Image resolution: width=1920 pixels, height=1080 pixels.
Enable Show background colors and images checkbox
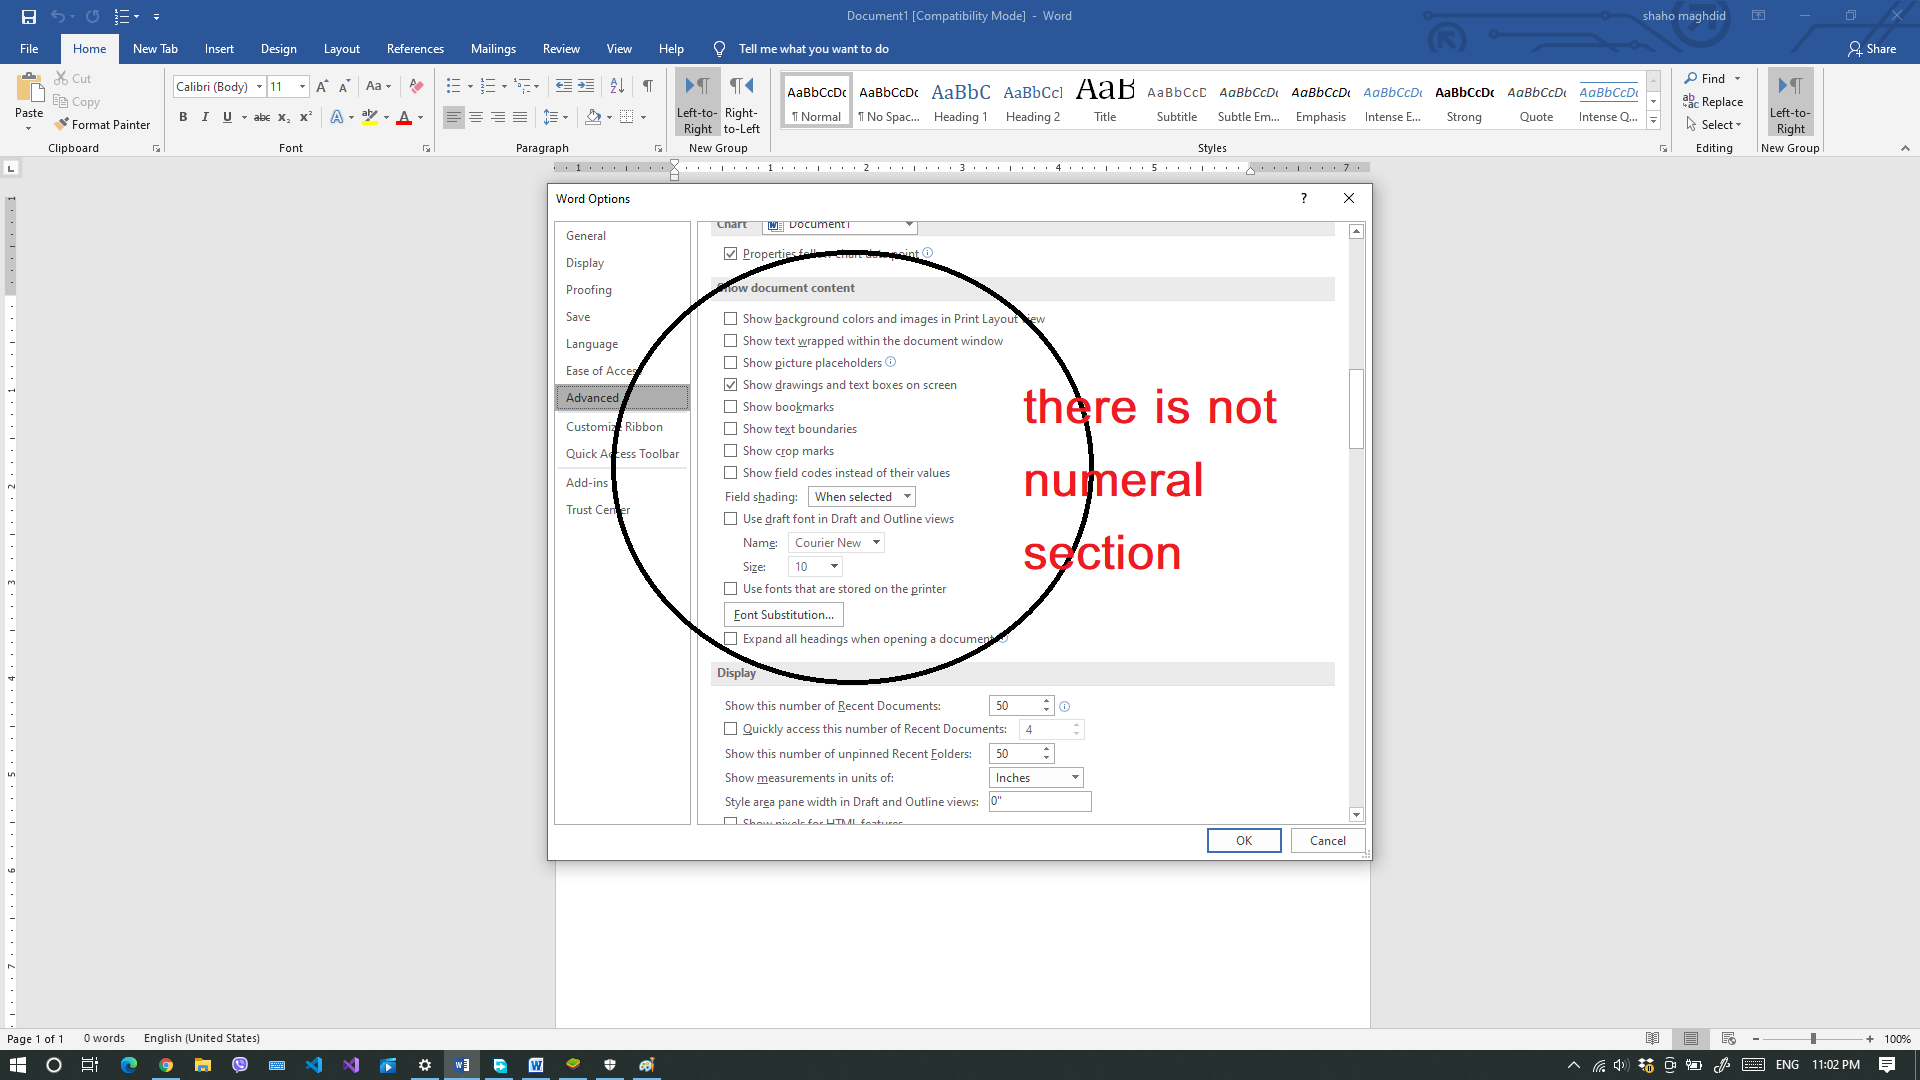(x=730, y=319)
